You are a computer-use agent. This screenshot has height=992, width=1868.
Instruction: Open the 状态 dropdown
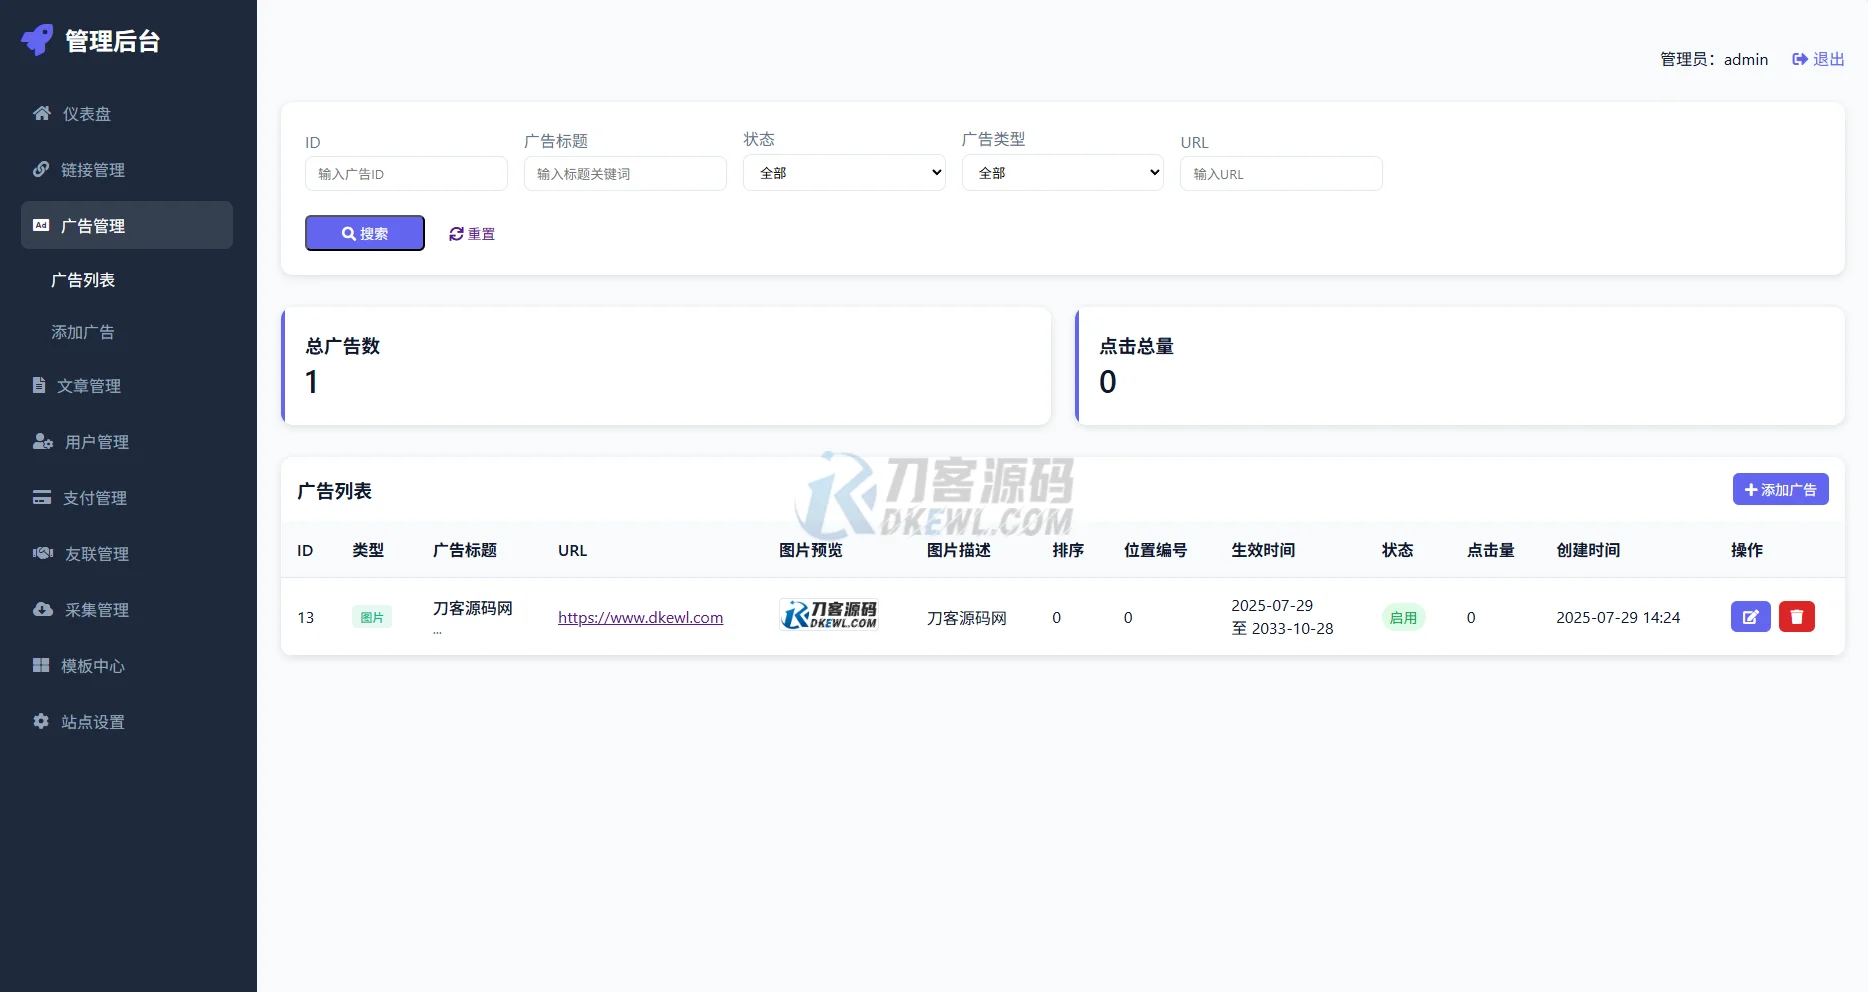pos(843,172)
